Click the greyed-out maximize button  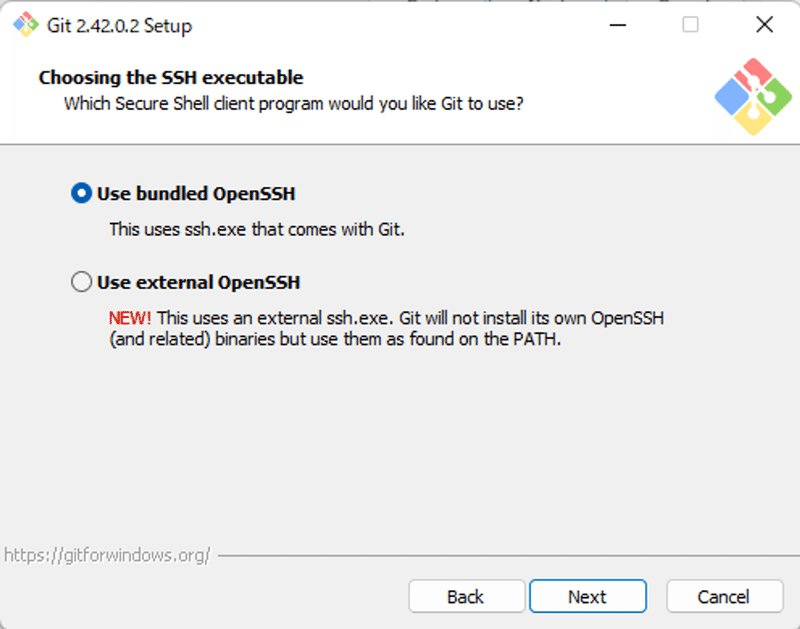(690, 25)
